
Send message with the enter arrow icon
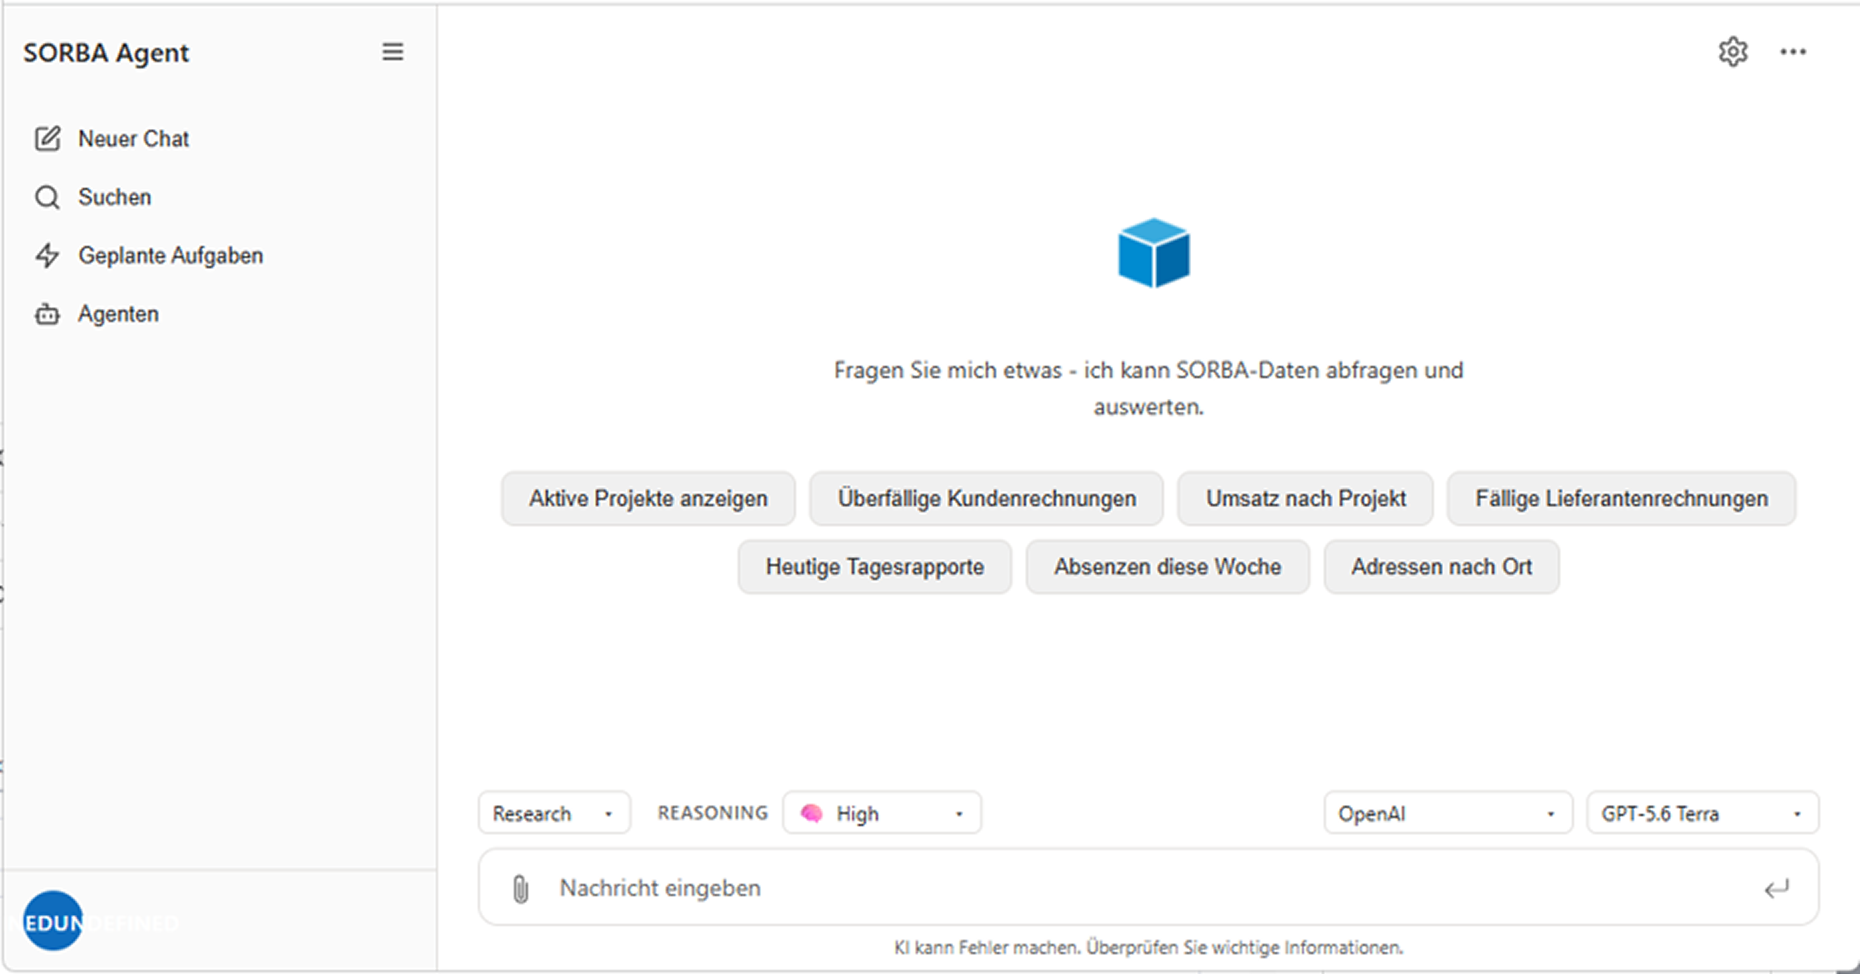coord(1776,888)
